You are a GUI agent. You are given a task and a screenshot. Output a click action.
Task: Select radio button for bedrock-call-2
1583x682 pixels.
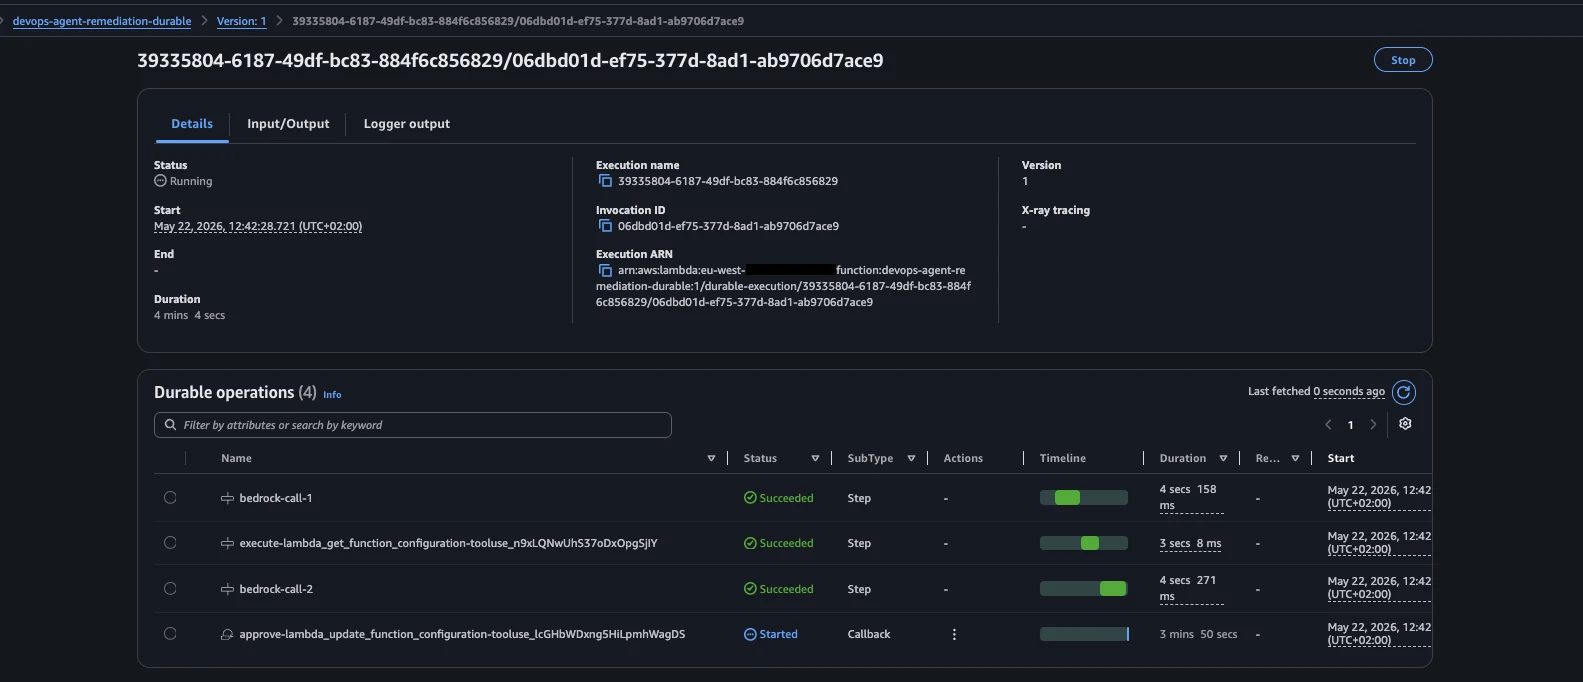(170, 589)
